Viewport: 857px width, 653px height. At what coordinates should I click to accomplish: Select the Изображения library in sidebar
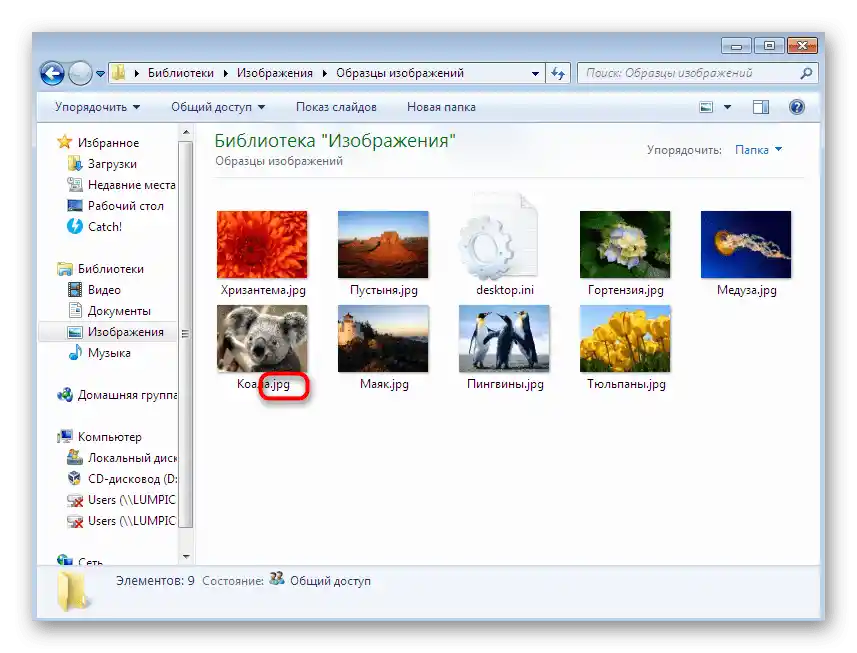[126, 332]
